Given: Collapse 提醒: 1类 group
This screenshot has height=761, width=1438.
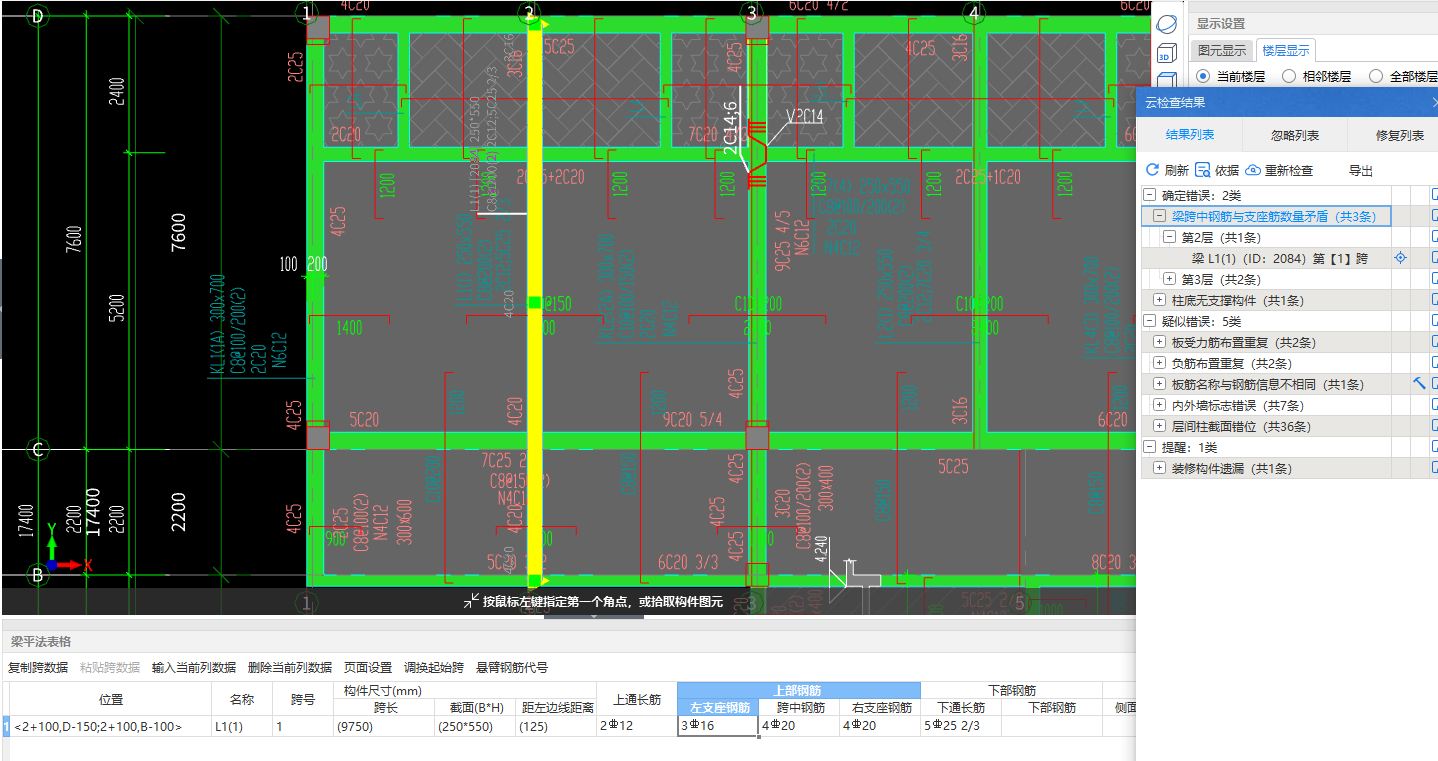Looking at the screenshot, I should point(1149,447).
